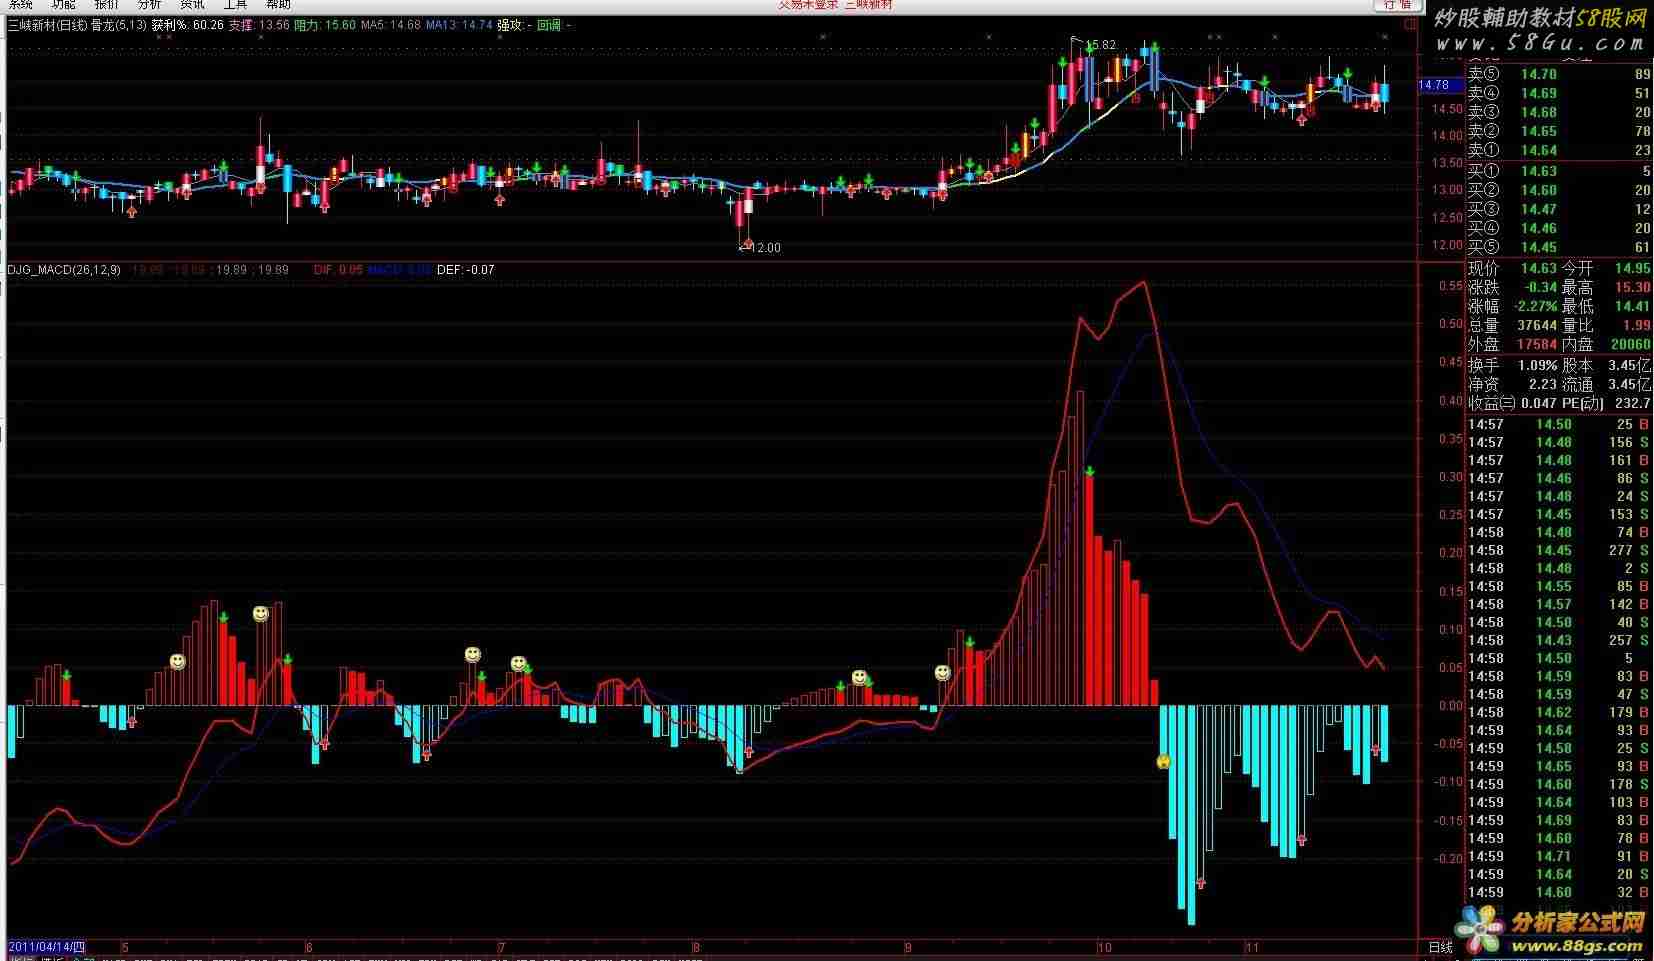The height and width of the screenshot is (961, 1654).
Task: Open the 分析 menu
Action: (x=149, y=5)
